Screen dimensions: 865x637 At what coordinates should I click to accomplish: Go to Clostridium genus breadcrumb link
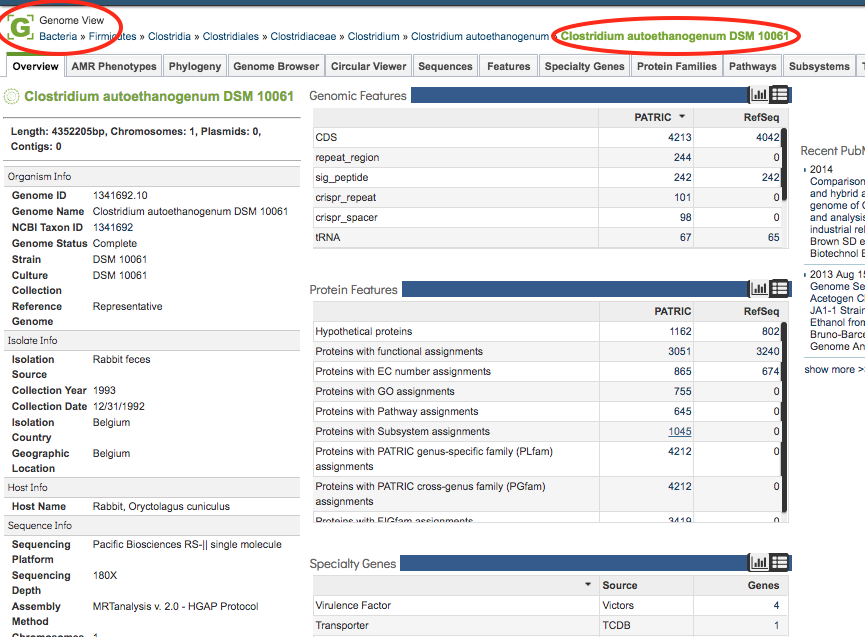(373, 36)
